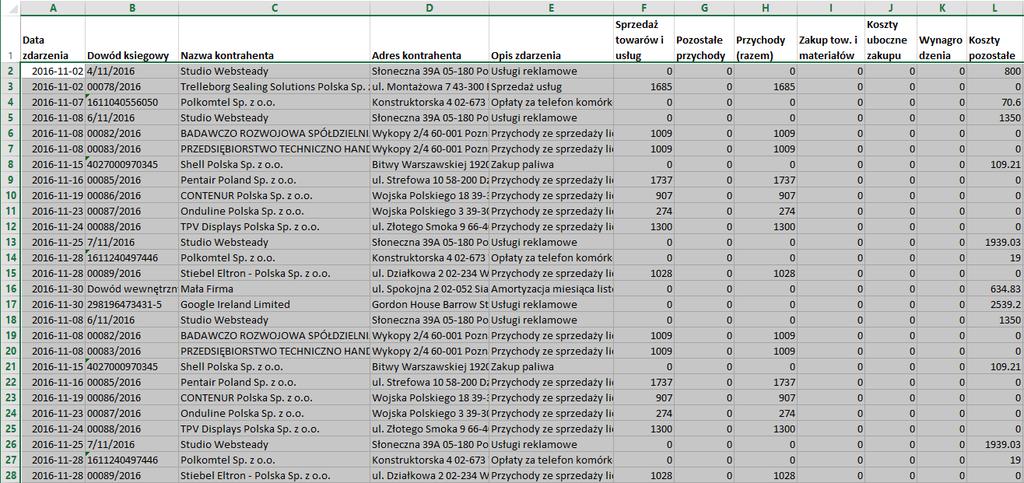
Task: Select column A header
Action: click(x=53, y=8)
